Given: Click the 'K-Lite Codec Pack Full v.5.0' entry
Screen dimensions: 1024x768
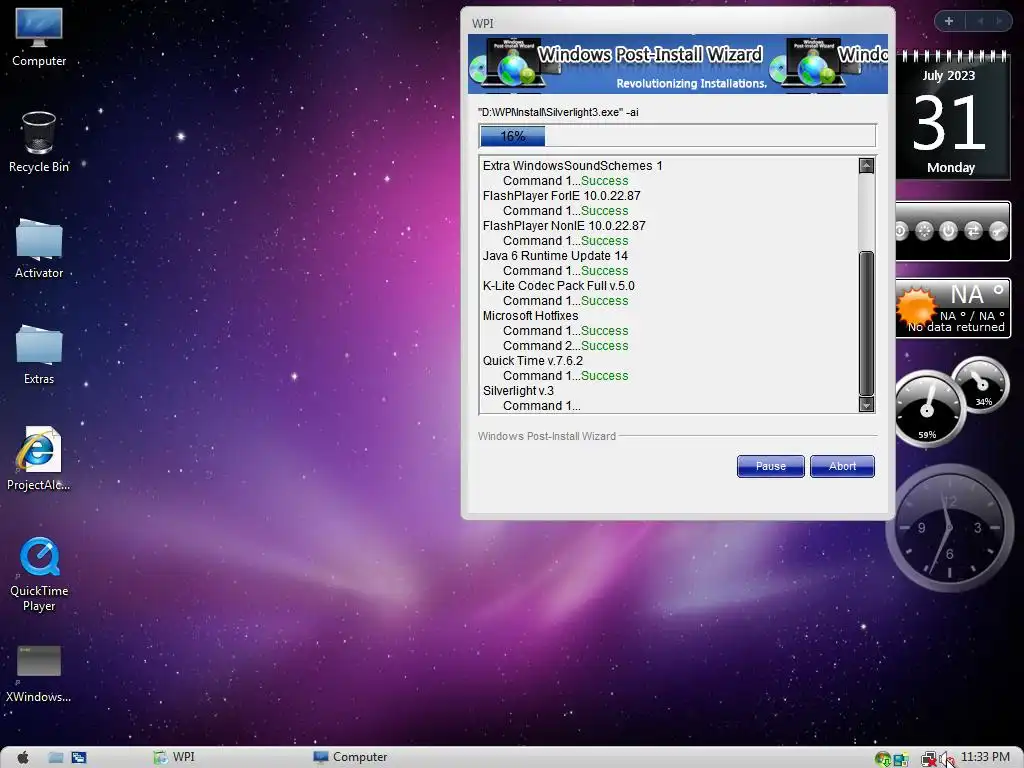Looking at the screenshot, I should pos(558,286).
